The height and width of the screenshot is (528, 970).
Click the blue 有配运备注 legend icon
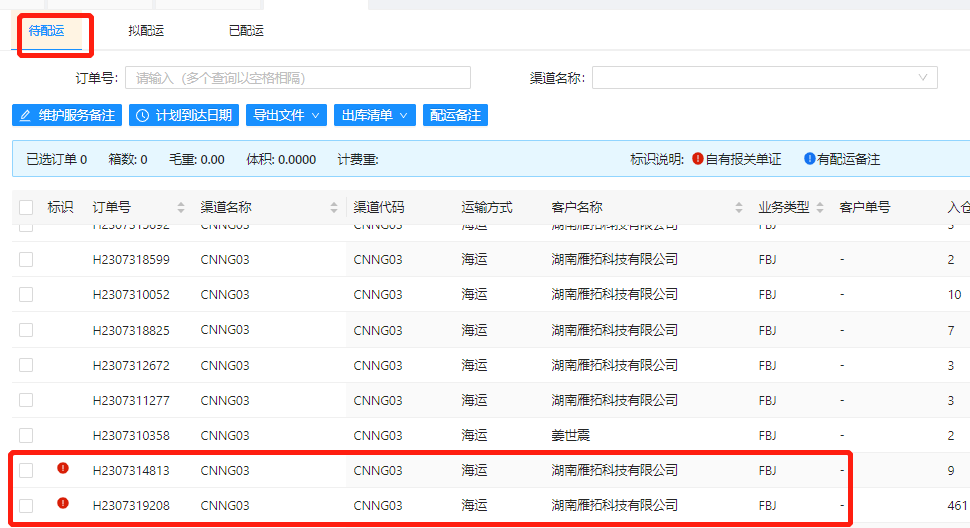[x=809, y=159]
